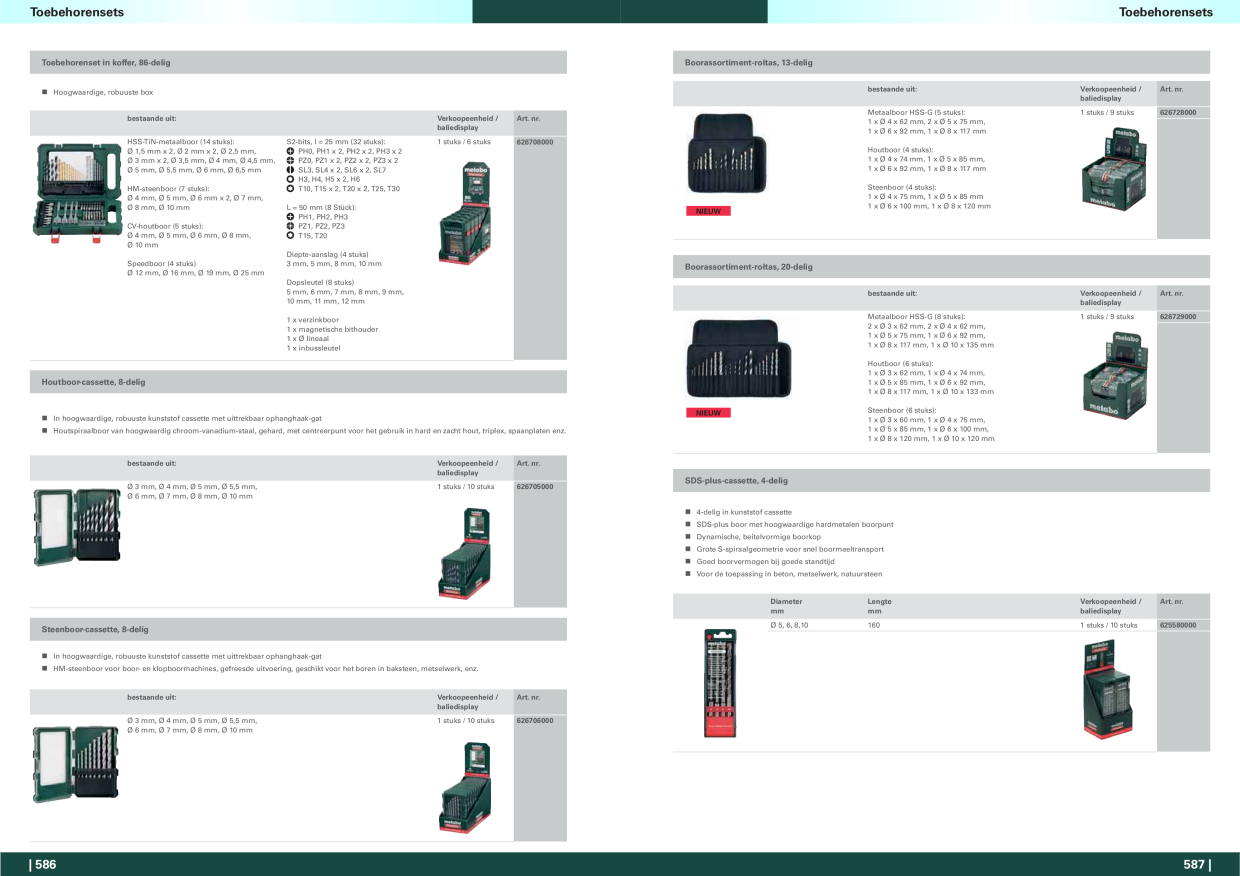Select article number 626705000

[x=535, y=486]
